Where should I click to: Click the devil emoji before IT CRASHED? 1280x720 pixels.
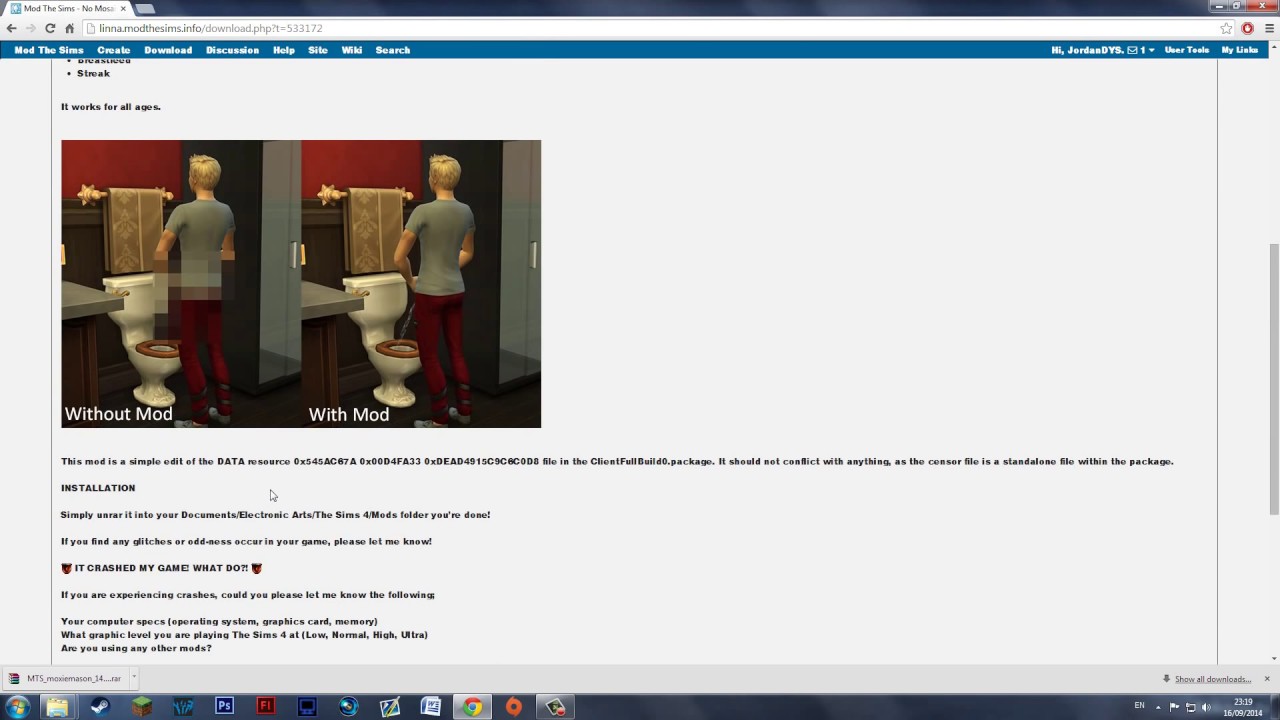[x=67, y=568]
